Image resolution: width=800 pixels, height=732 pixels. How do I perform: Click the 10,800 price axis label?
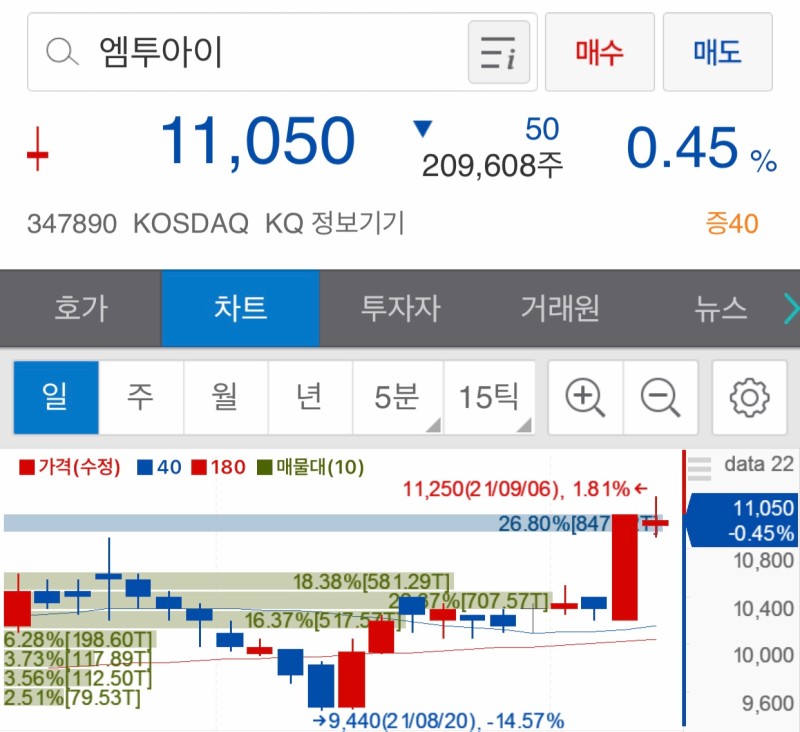[x=763, y=561]
